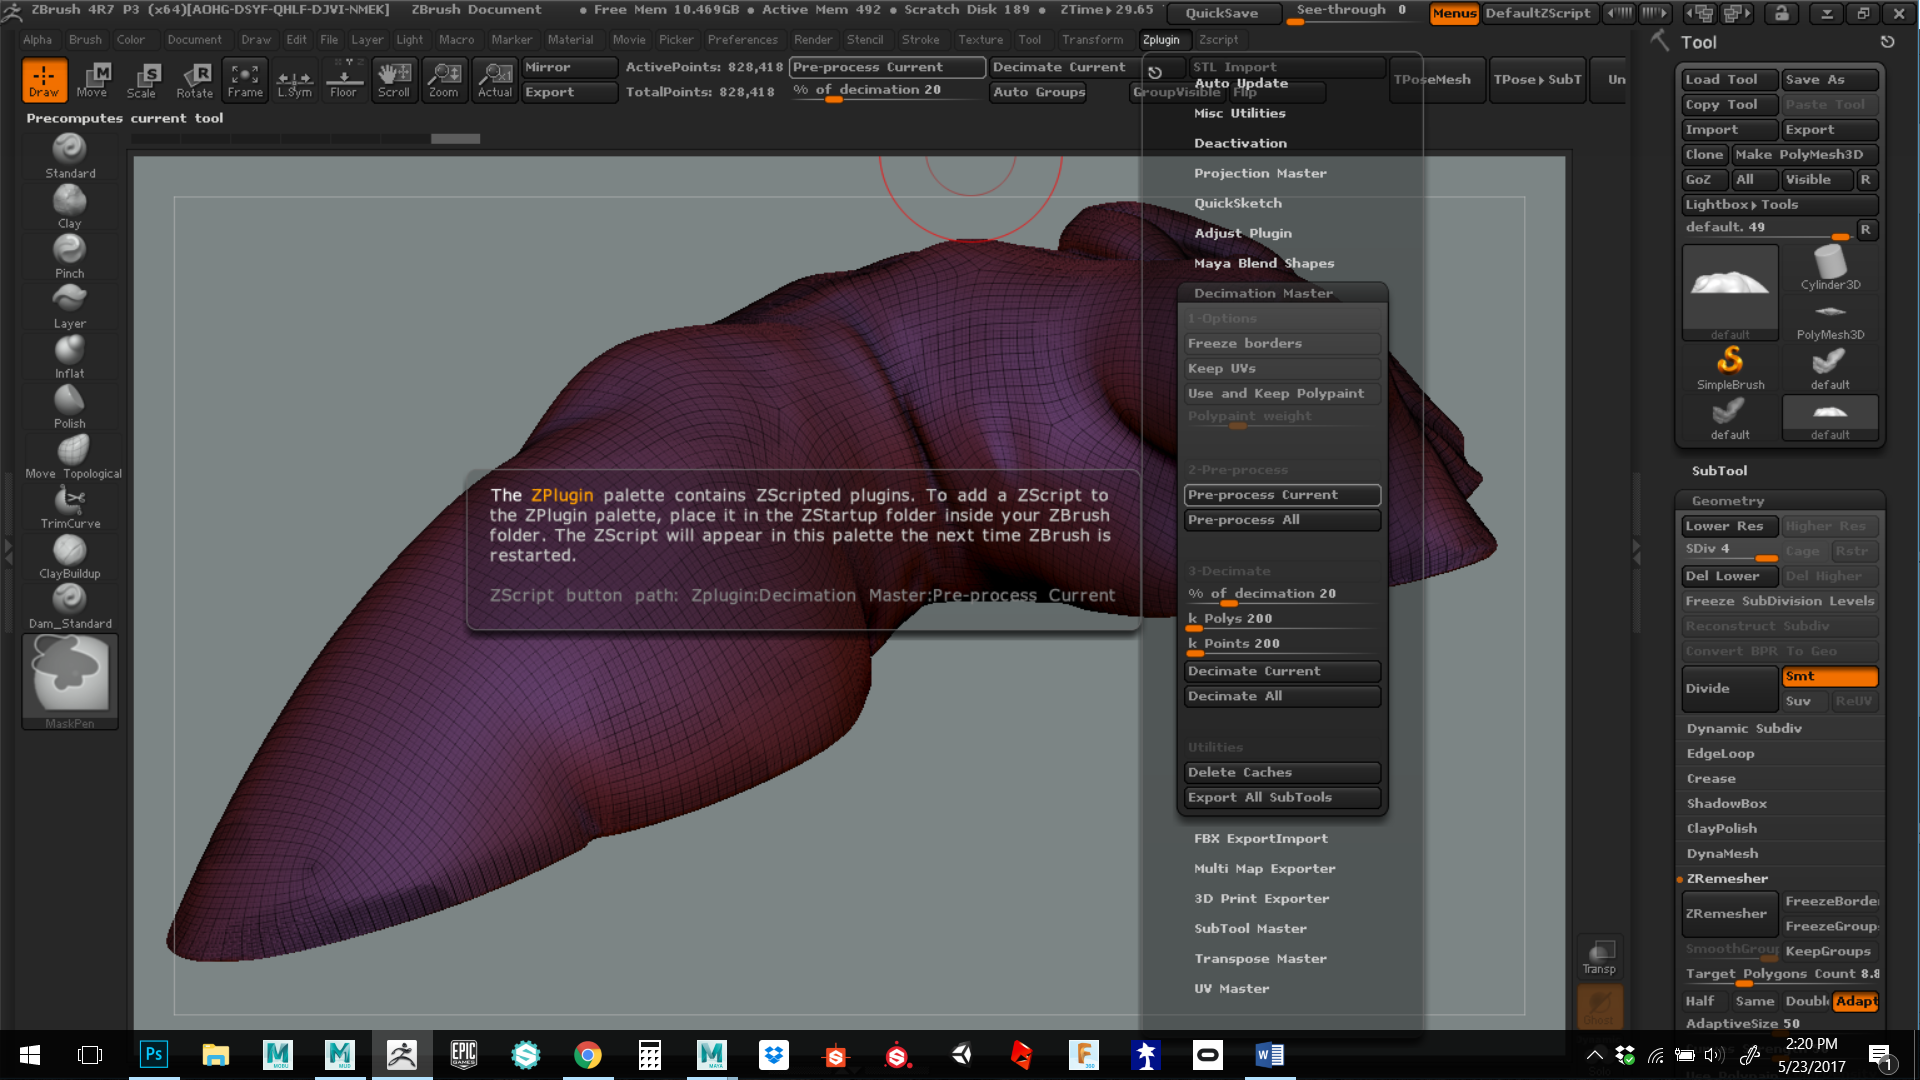Open the Brush menu

pos(85,40)
